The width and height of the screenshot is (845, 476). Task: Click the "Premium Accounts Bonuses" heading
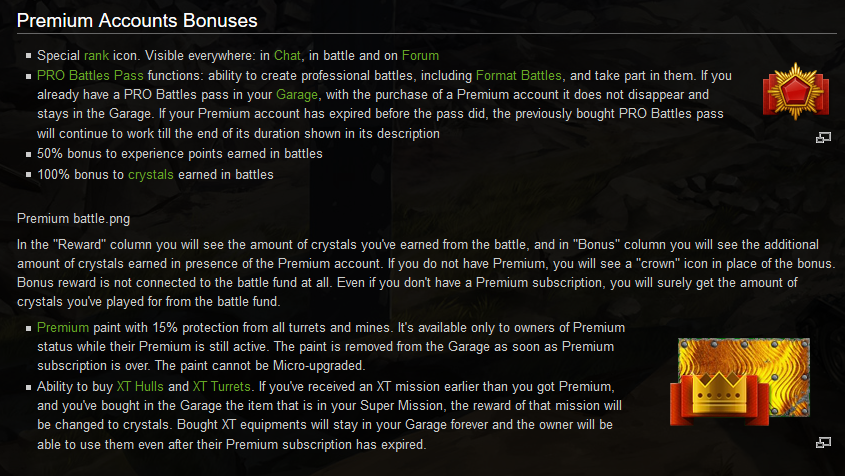[x=137, y=18]
